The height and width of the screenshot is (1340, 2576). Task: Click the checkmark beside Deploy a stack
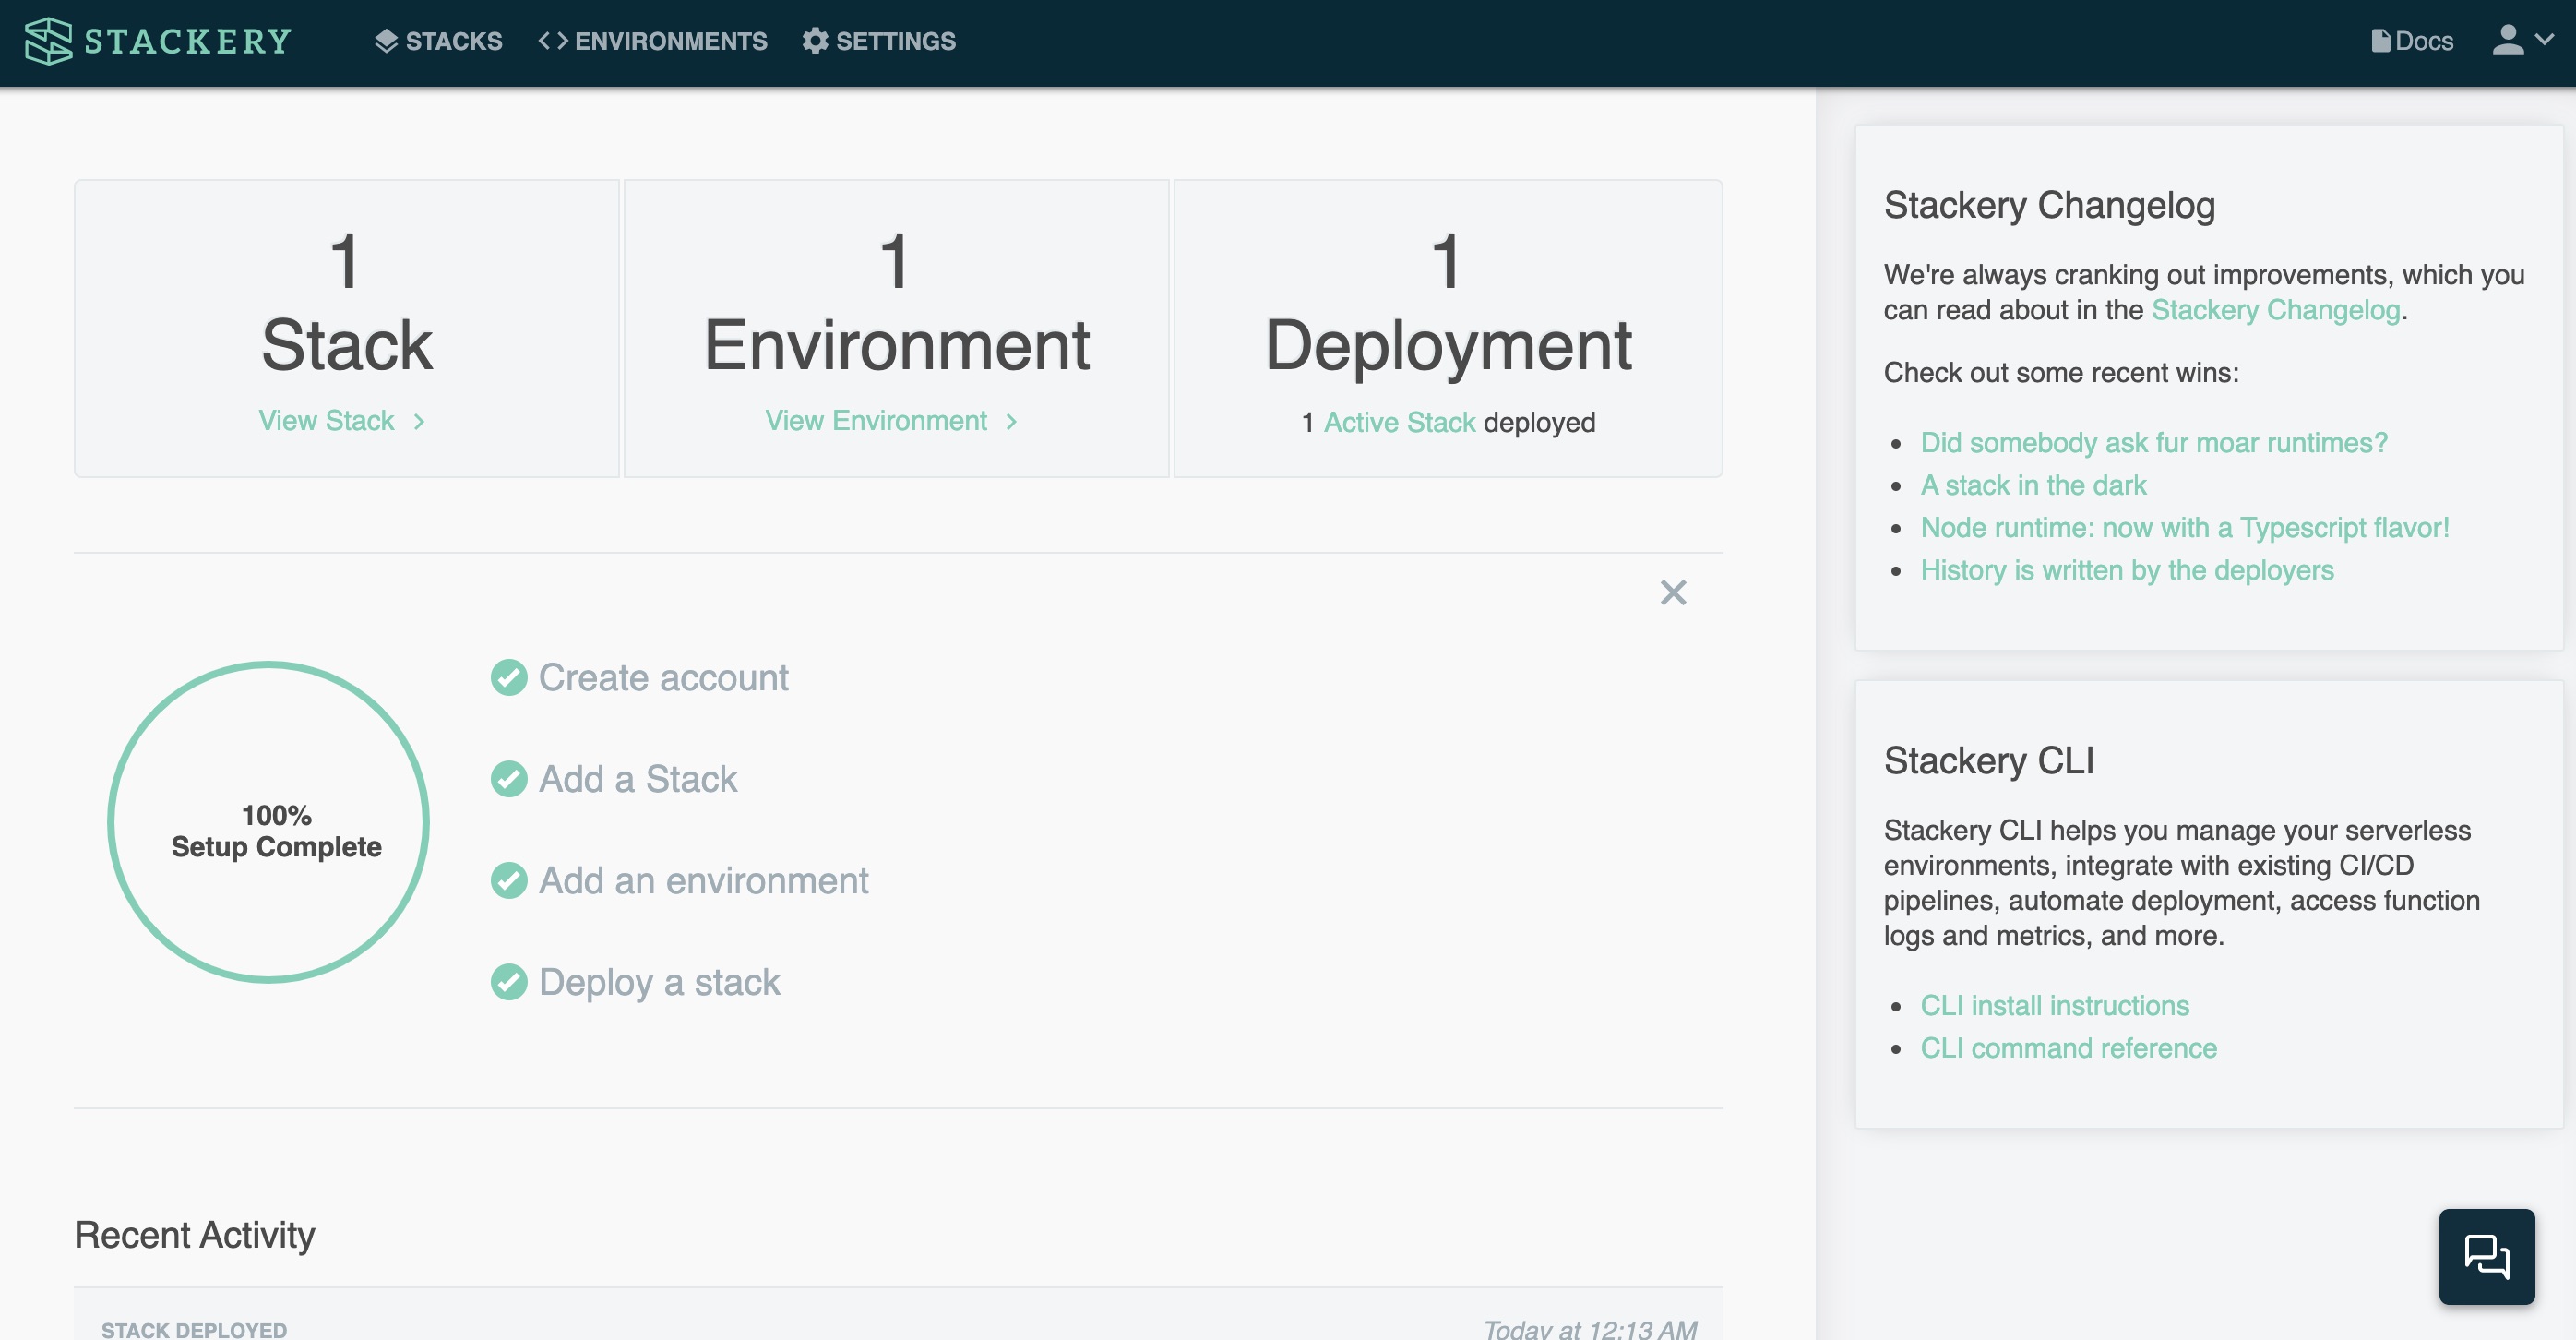(509, 982)
